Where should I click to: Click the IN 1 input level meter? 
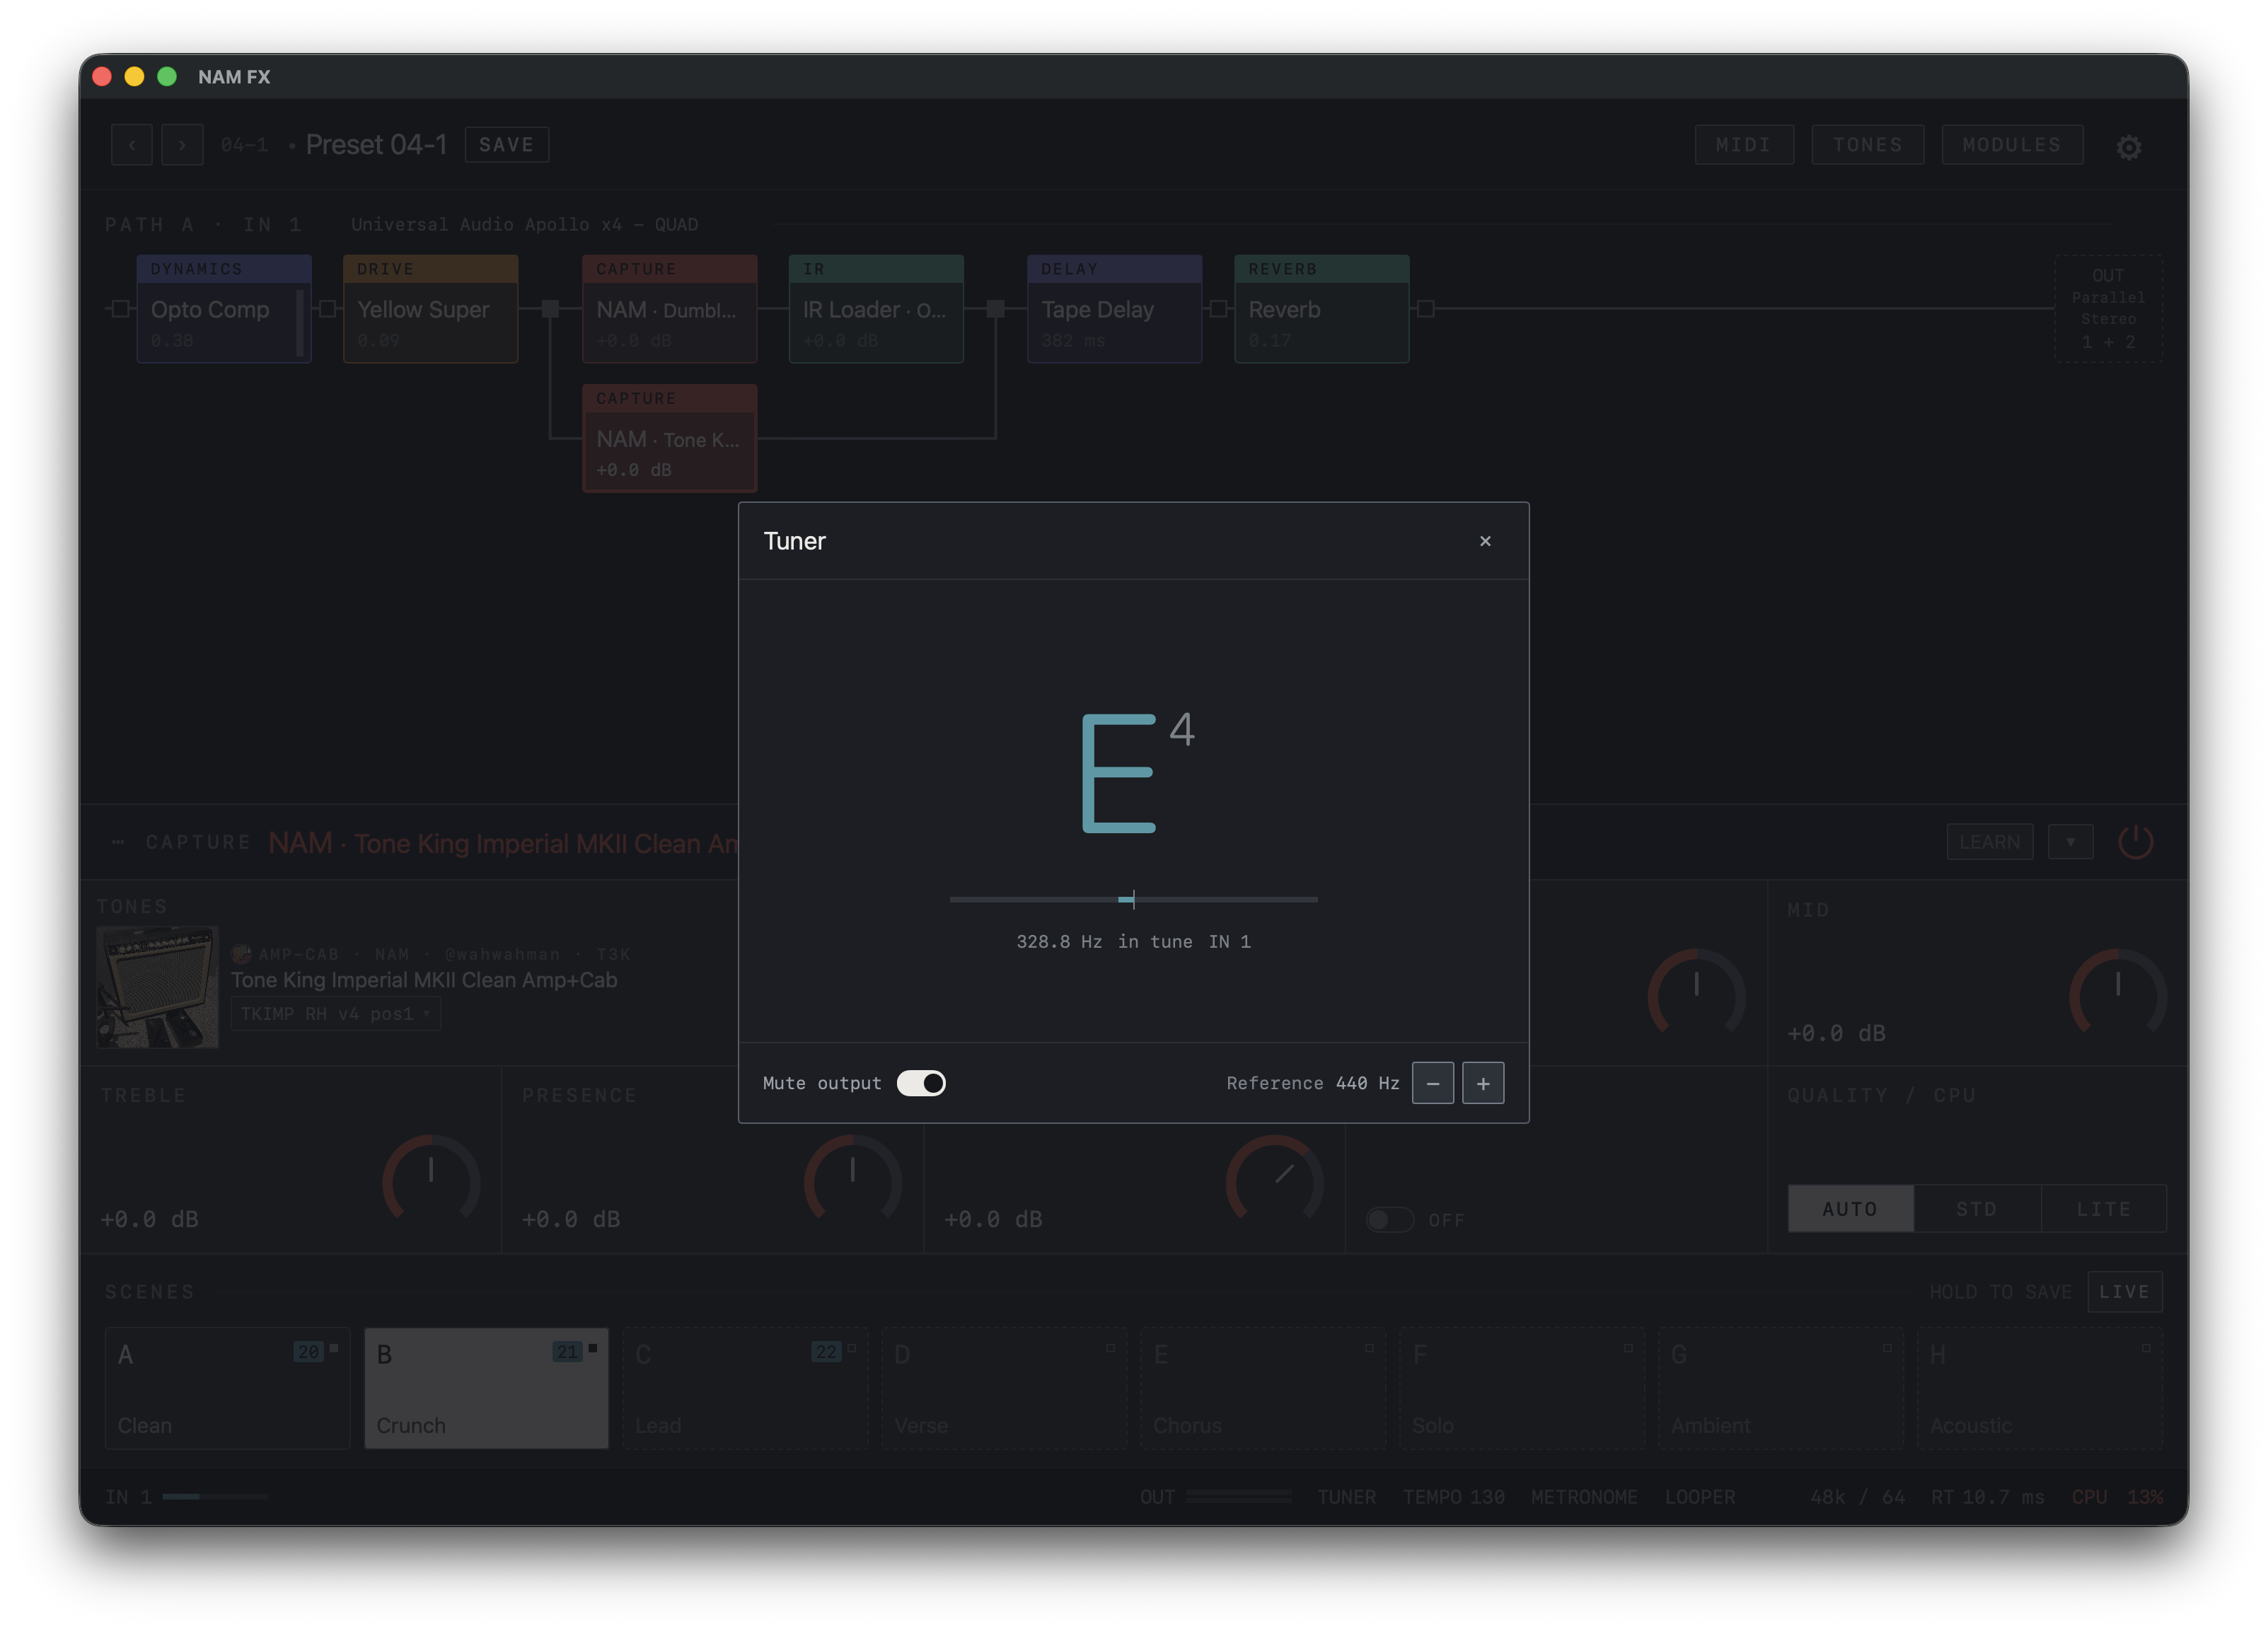[215, 1497]
